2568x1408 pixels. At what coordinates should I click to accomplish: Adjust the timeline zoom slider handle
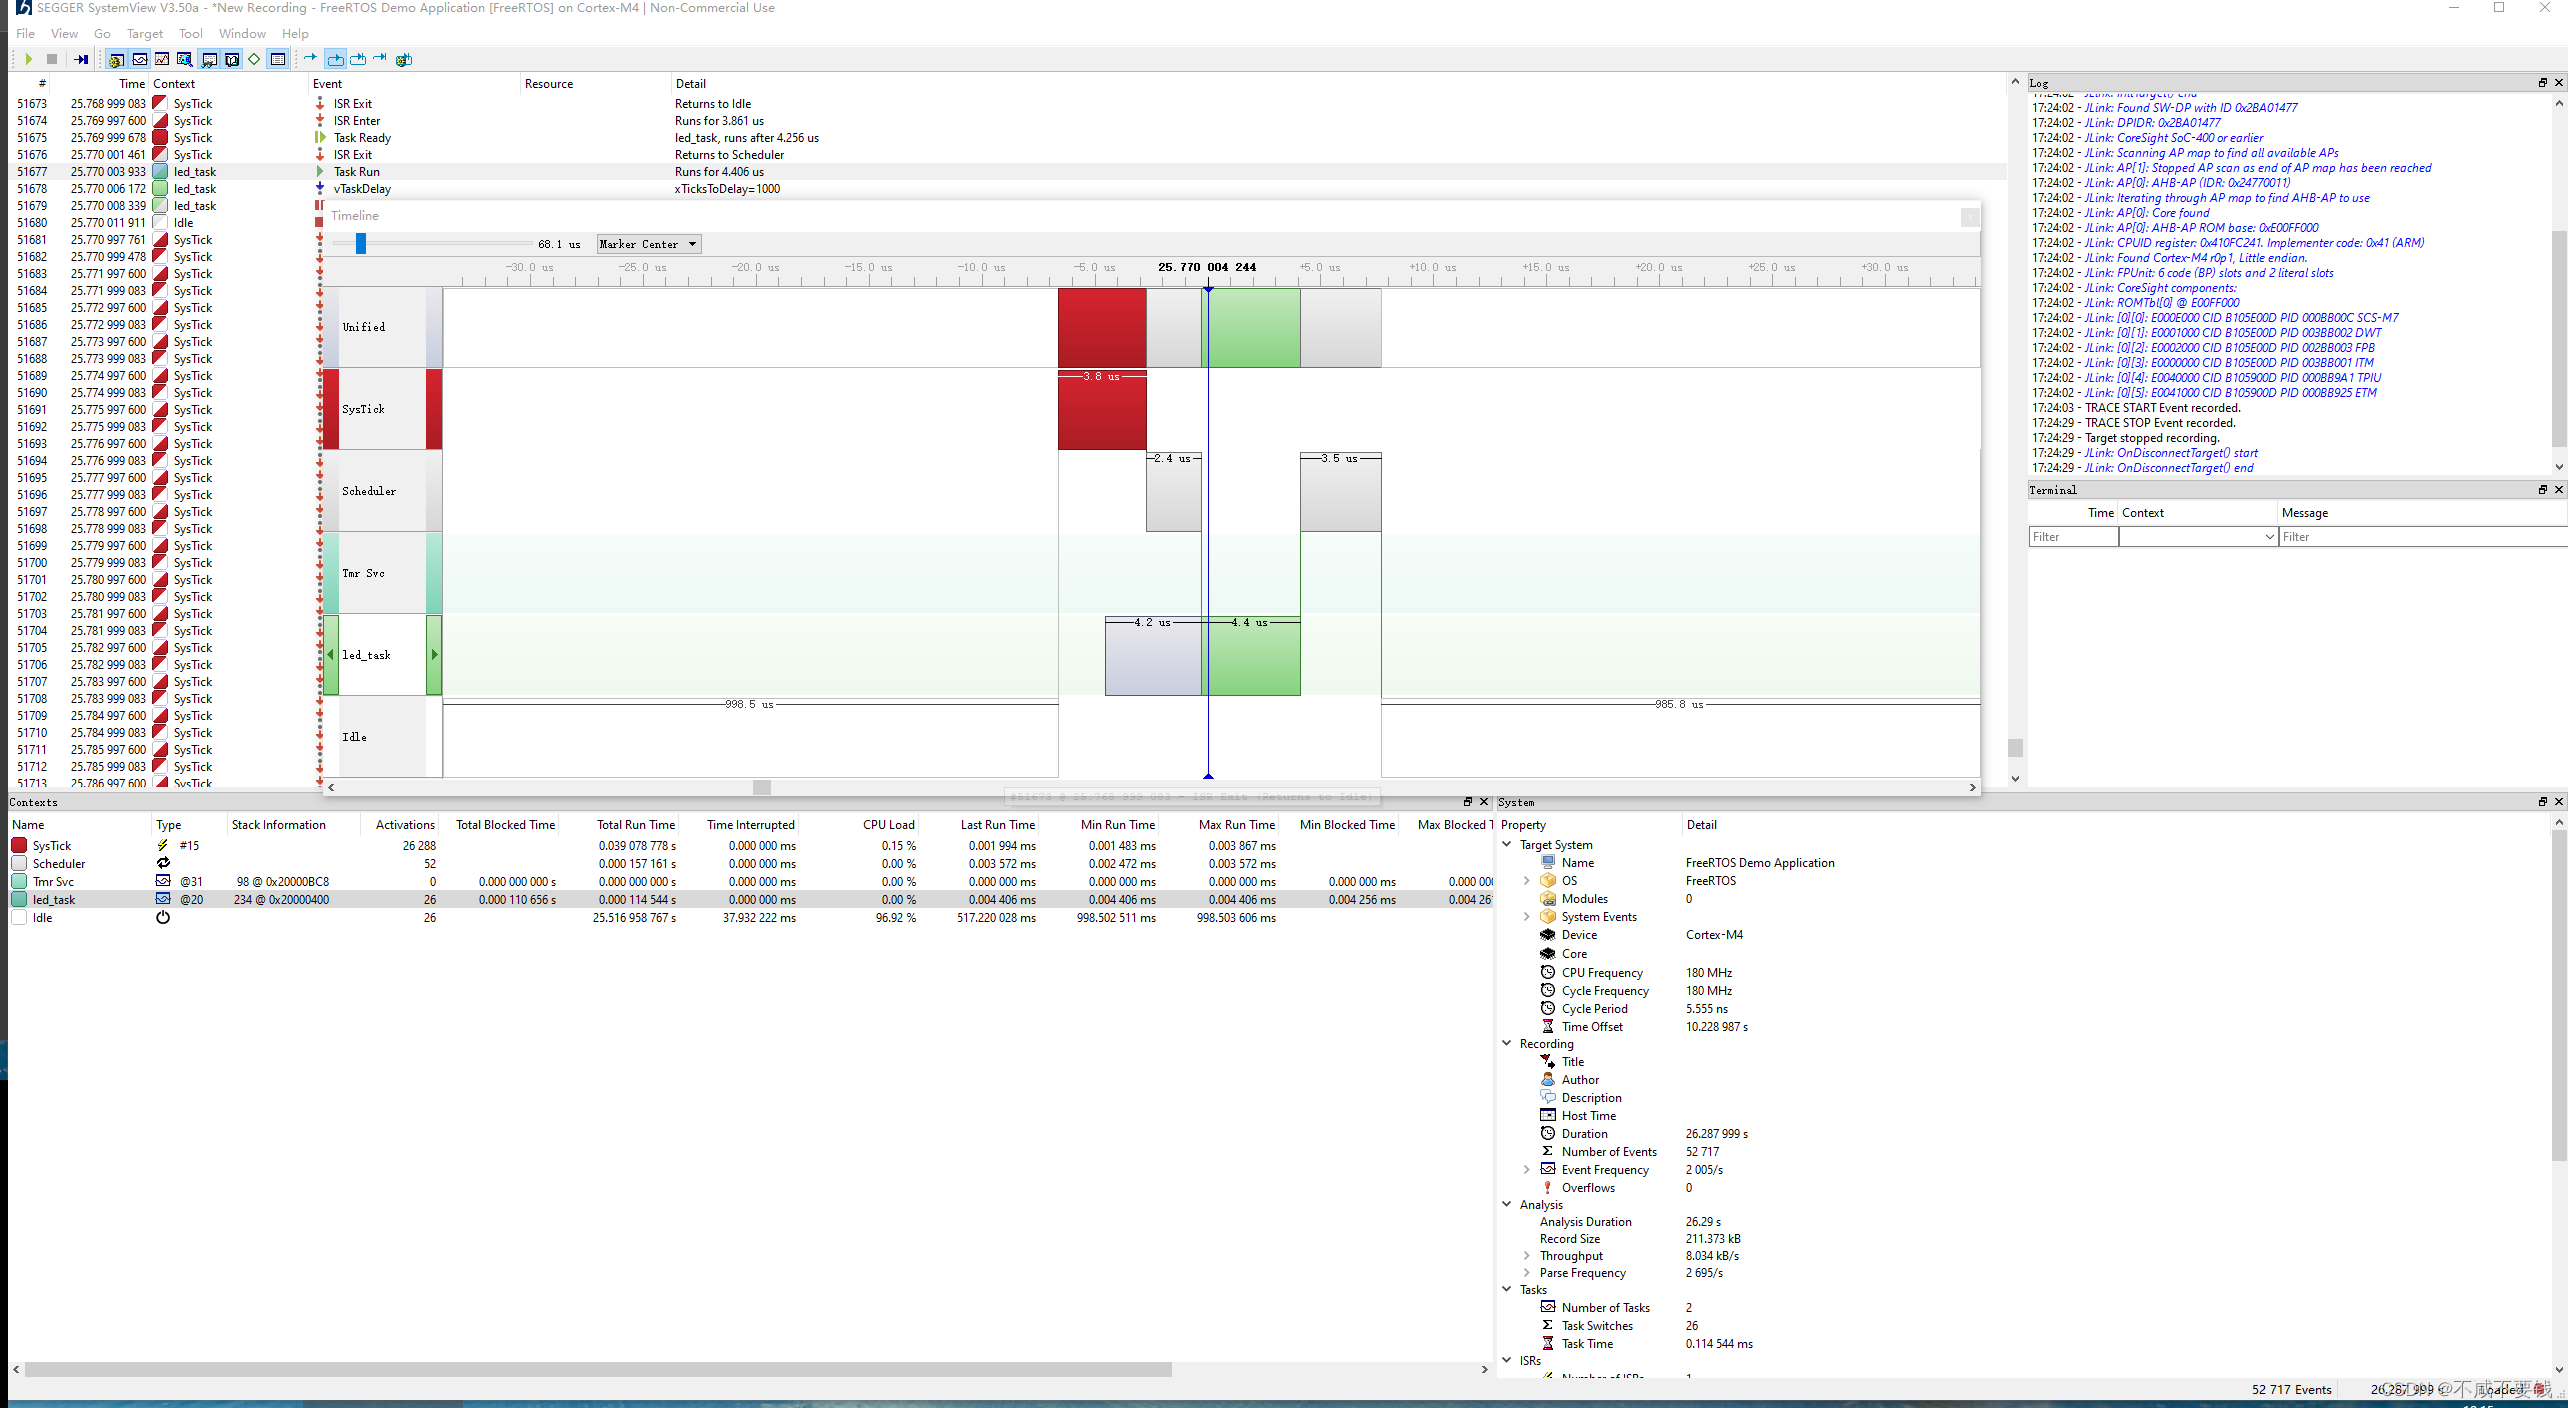point(361,243)
